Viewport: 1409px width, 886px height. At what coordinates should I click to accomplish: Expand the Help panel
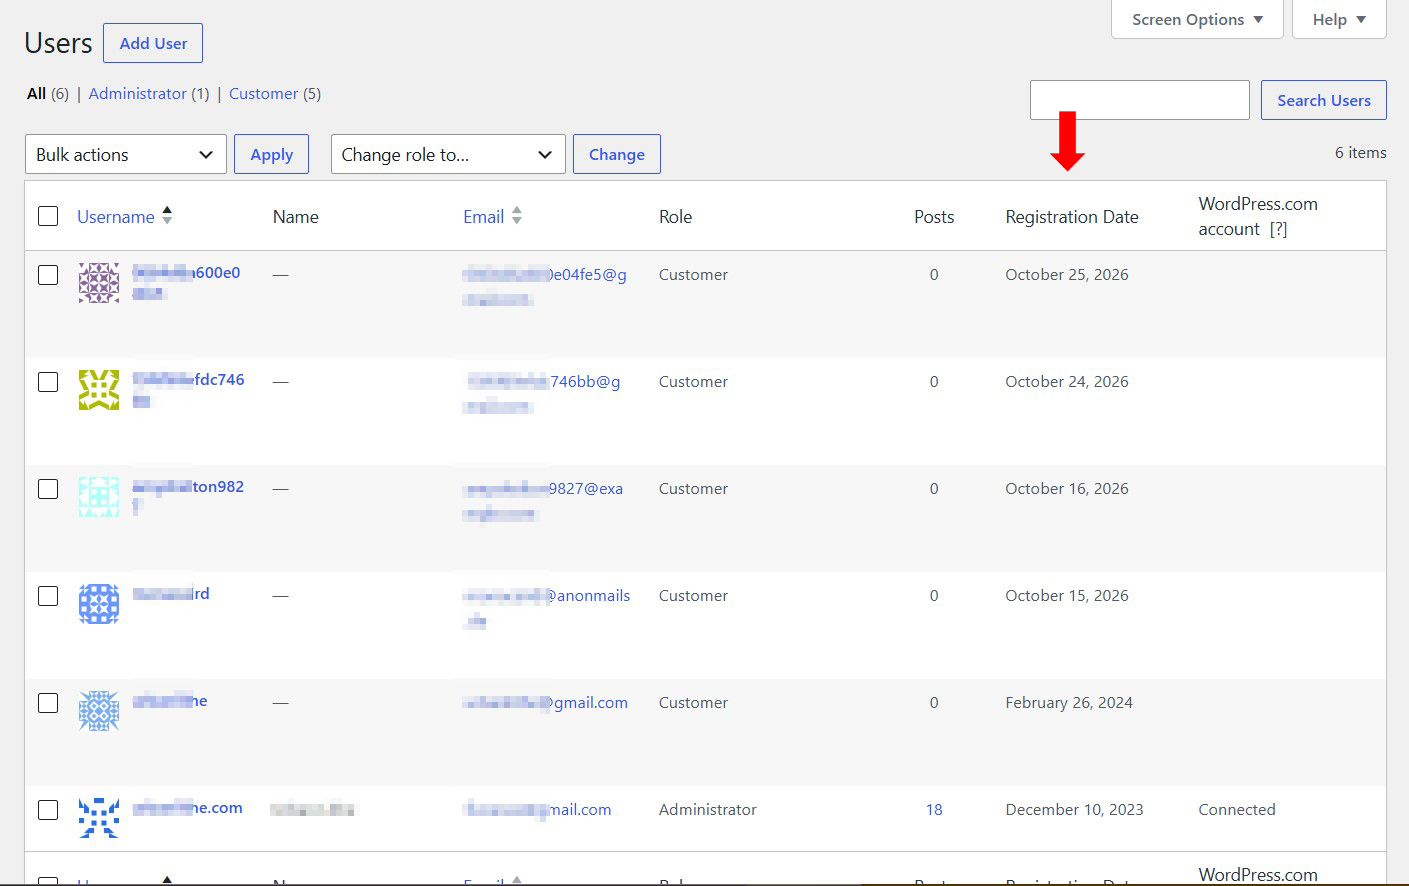click(1339, 19)
